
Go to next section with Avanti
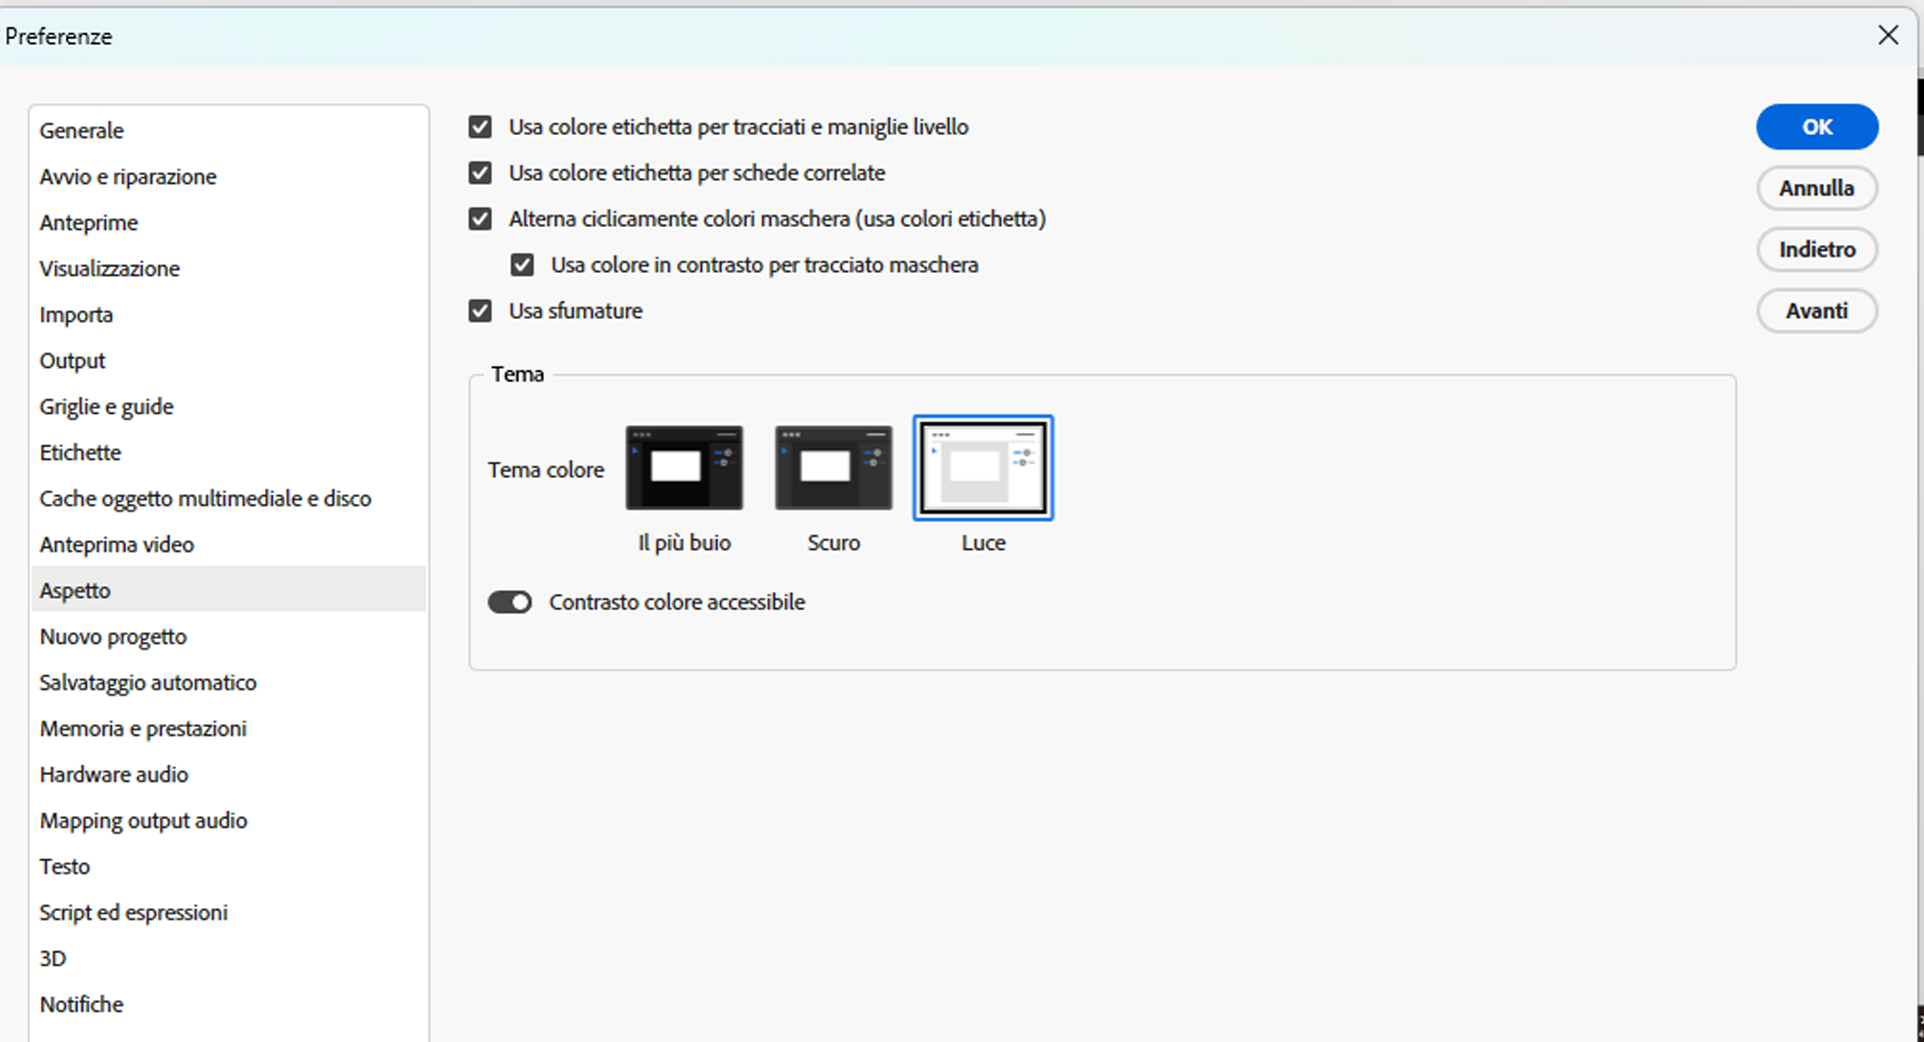click(1817, 311)
